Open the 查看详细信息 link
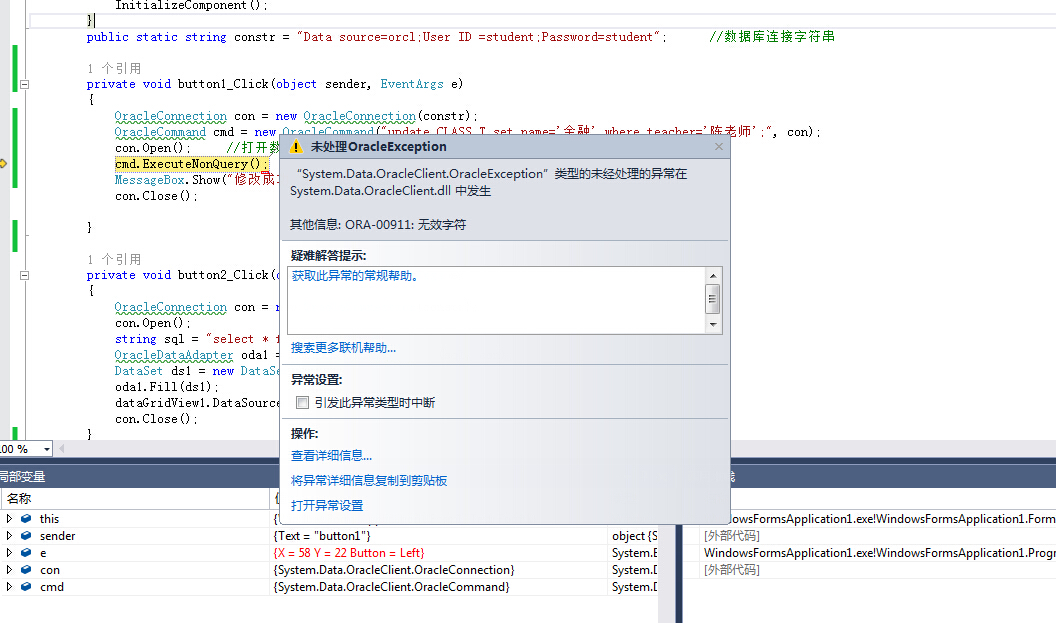This screenshot has height=623, width=1056. (x=331, y=456)
